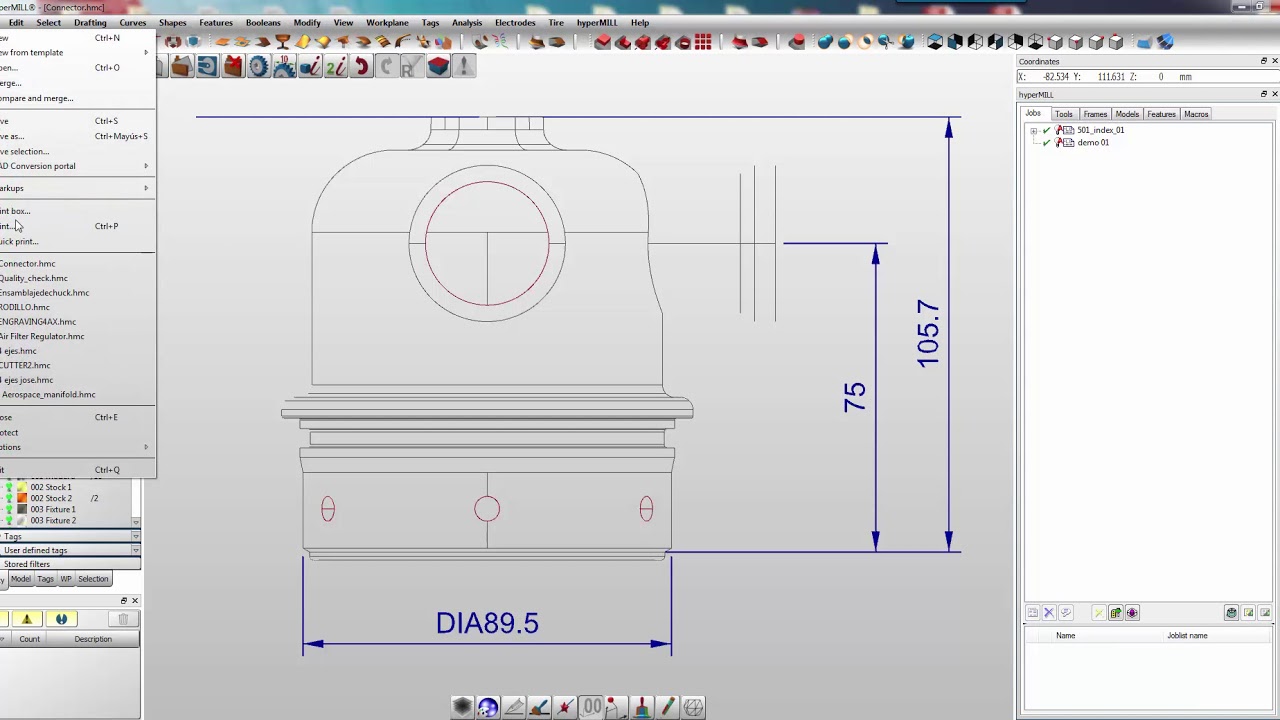The image size is (1280, 720).
Task: Toggle visibility bulb of 003 Fixture 2
Action: (x=10, y=520)
